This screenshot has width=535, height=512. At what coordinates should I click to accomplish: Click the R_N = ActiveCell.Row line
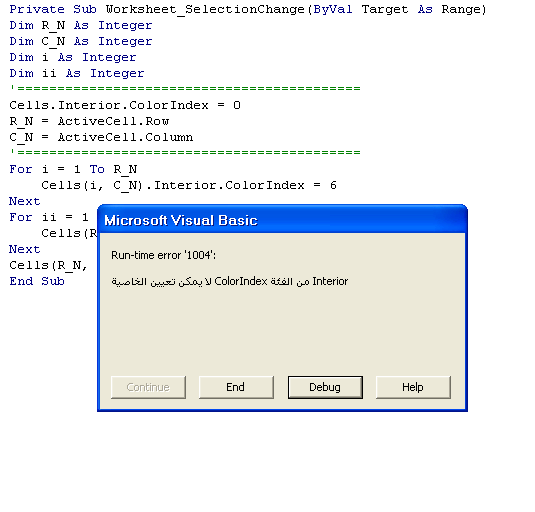[x=89, y=121]
